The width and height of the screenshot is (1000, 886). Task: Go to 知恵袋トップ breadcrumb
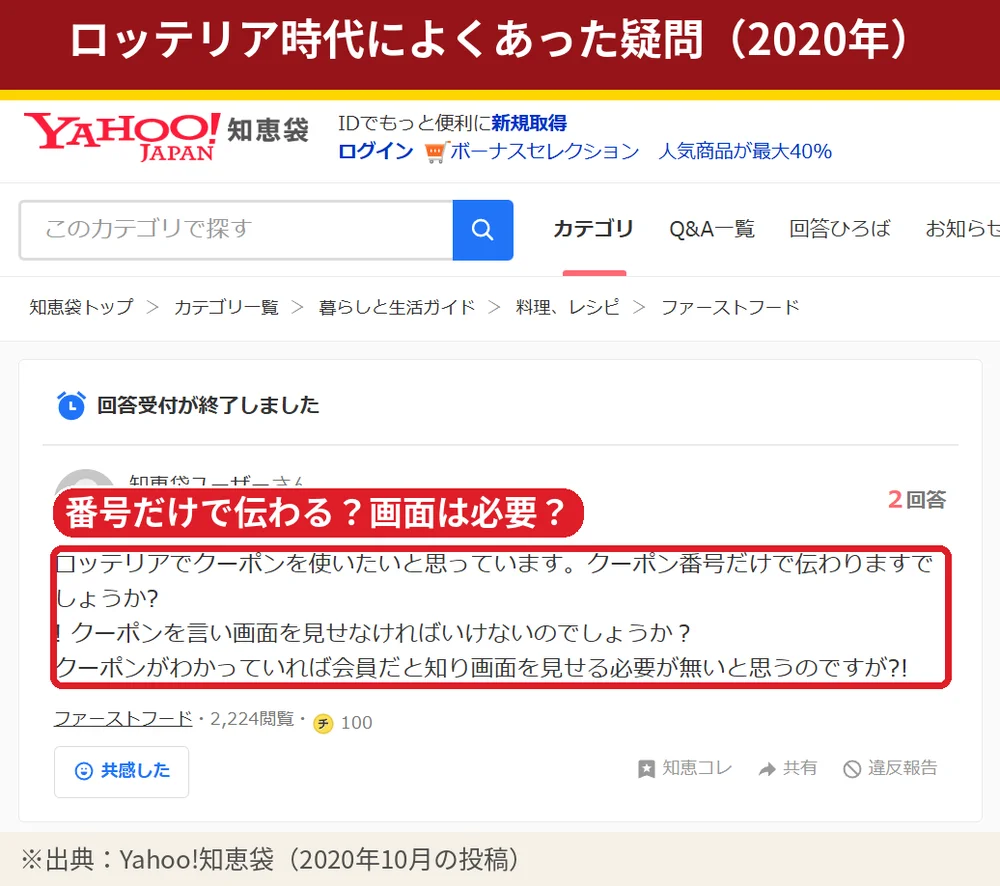point(82,307)
